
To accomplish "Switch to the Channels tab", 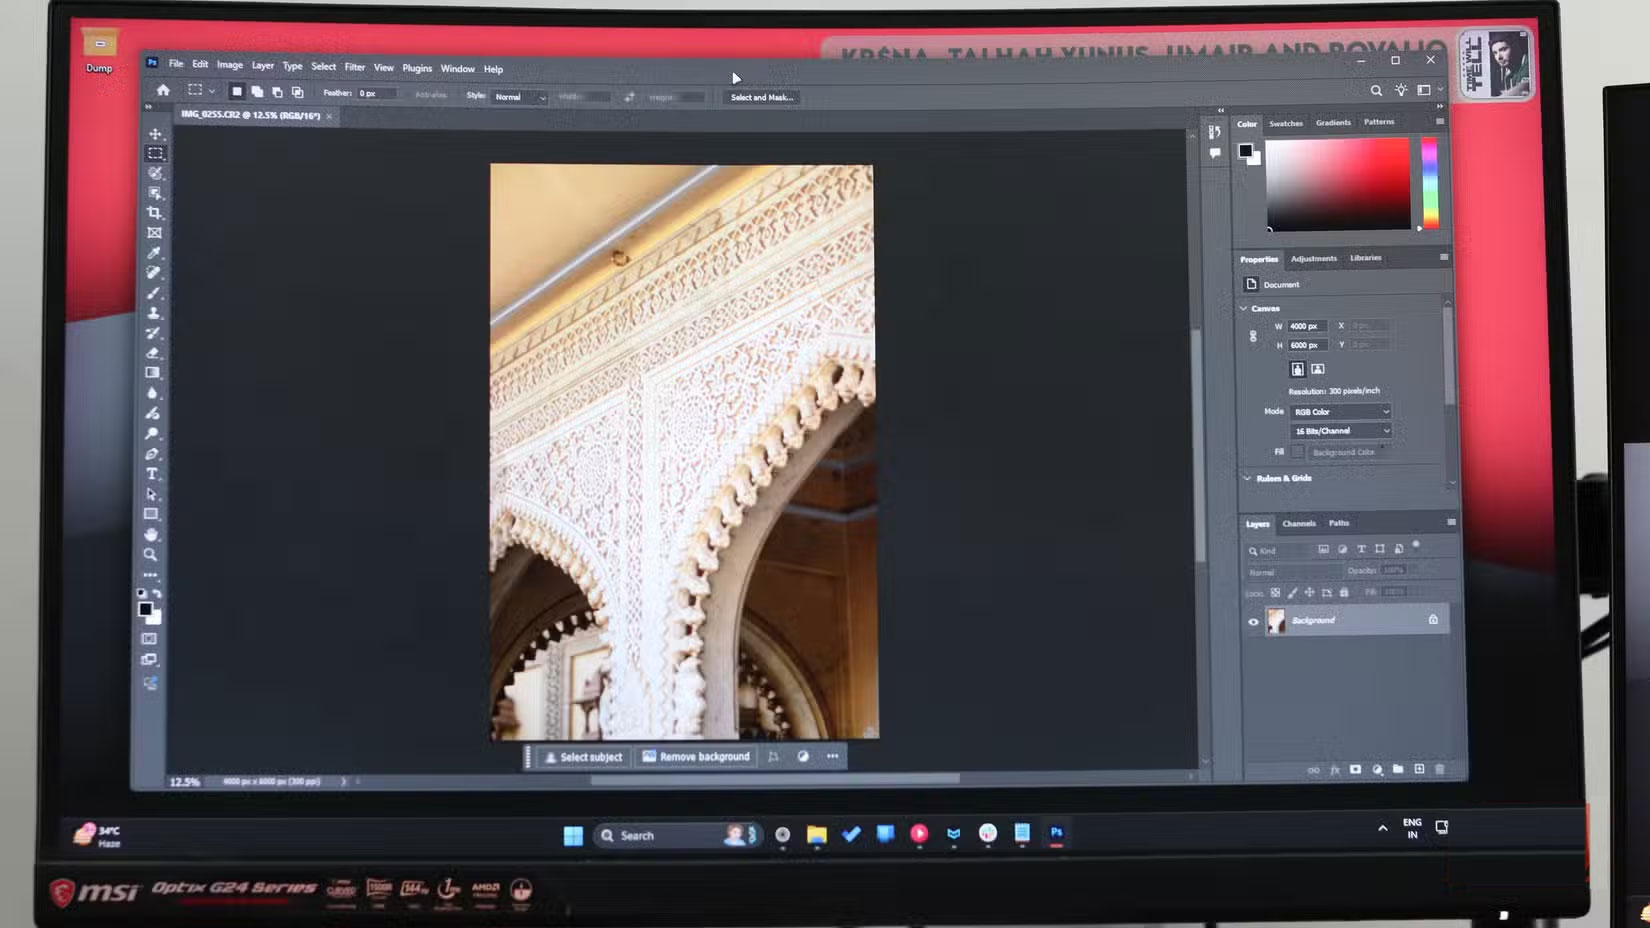I will 1298,523.
